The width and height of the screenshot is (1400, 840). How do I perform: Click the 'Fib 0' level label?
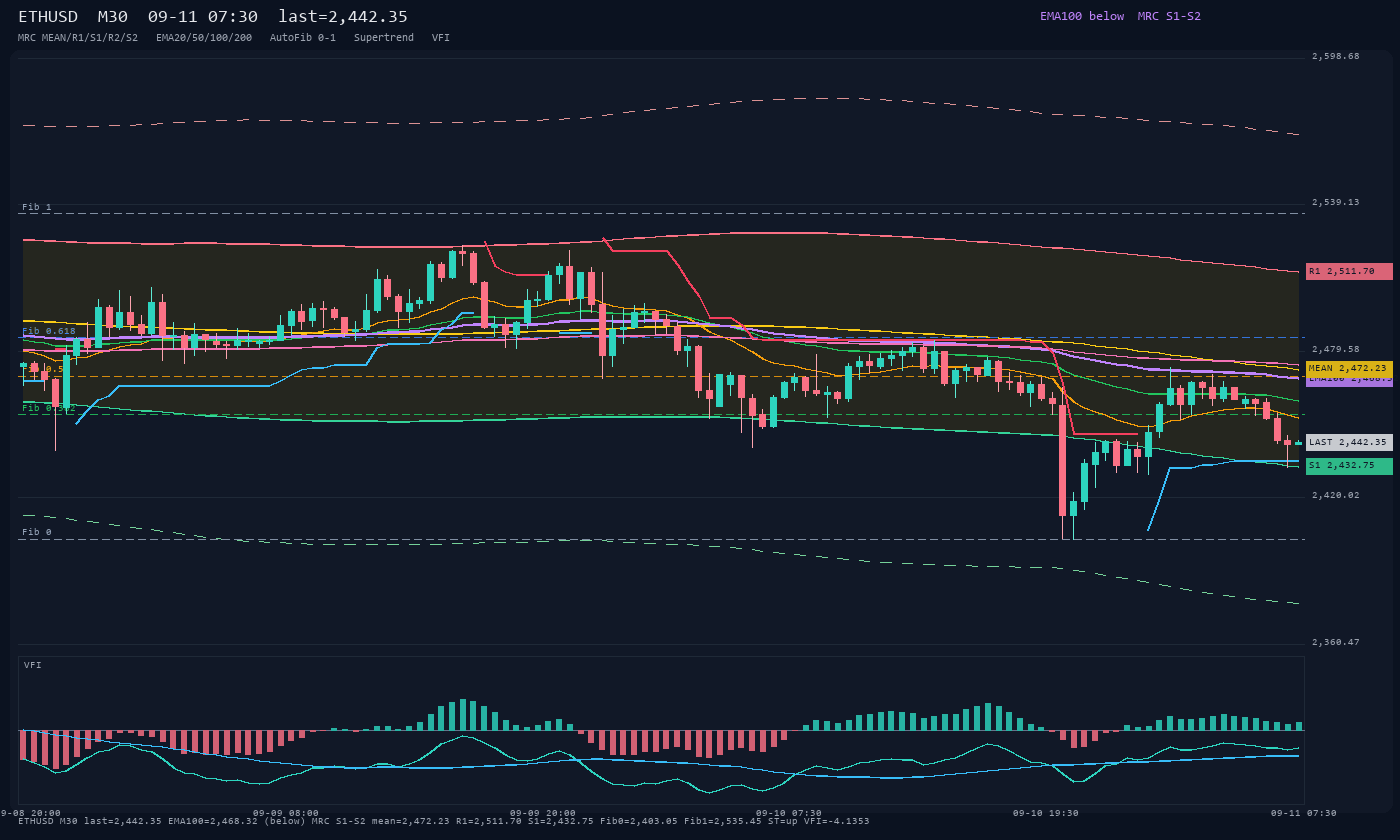click(x=37, y=532)
